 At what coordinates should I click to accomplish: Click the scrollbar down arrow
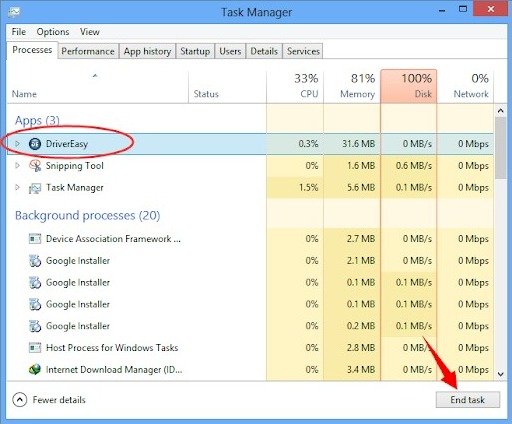500,374
